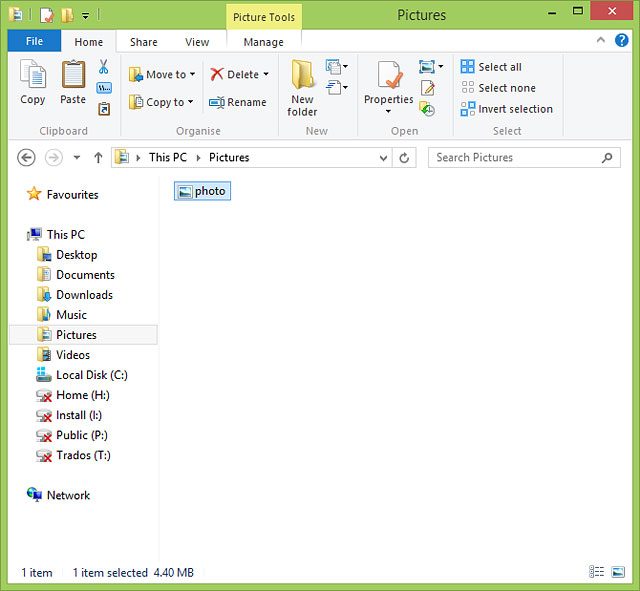This screenshot has height=591, width=640.
Task: Click the Easy access icon
Action: coord(337,87)
